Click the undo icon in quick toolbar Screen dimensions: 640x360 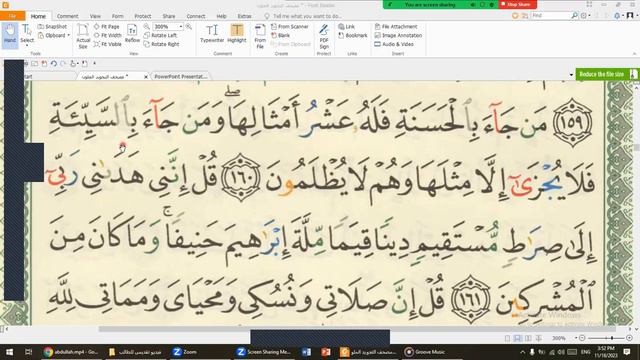[x=53, y=64]
